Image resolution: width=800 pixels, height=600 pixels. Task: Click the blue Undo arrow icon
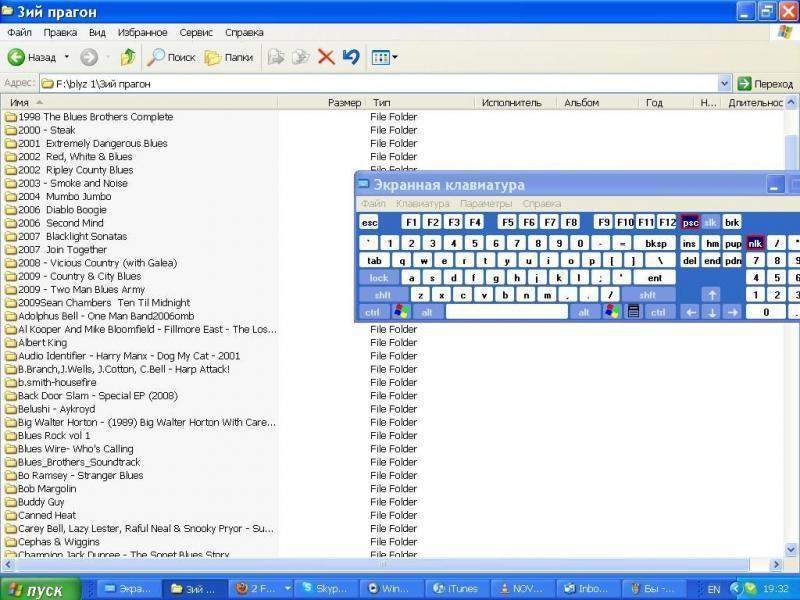point(351,57)
